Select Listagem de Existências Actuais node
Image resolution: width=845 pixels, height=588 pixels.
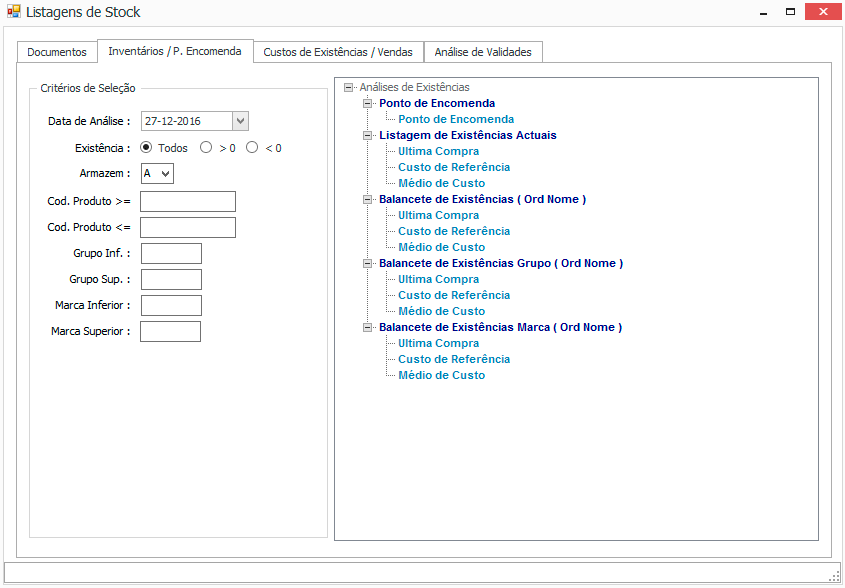click(x=468, y=135)
